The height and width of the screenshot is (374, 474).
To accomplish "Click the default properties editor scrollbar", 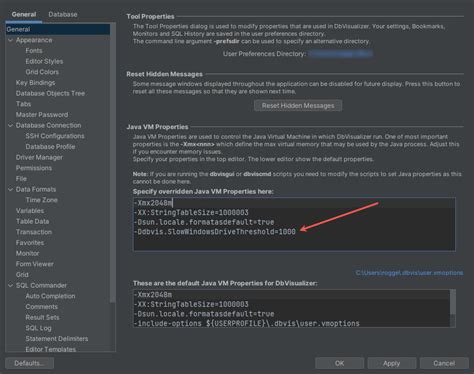I will (x=453, y=302).
